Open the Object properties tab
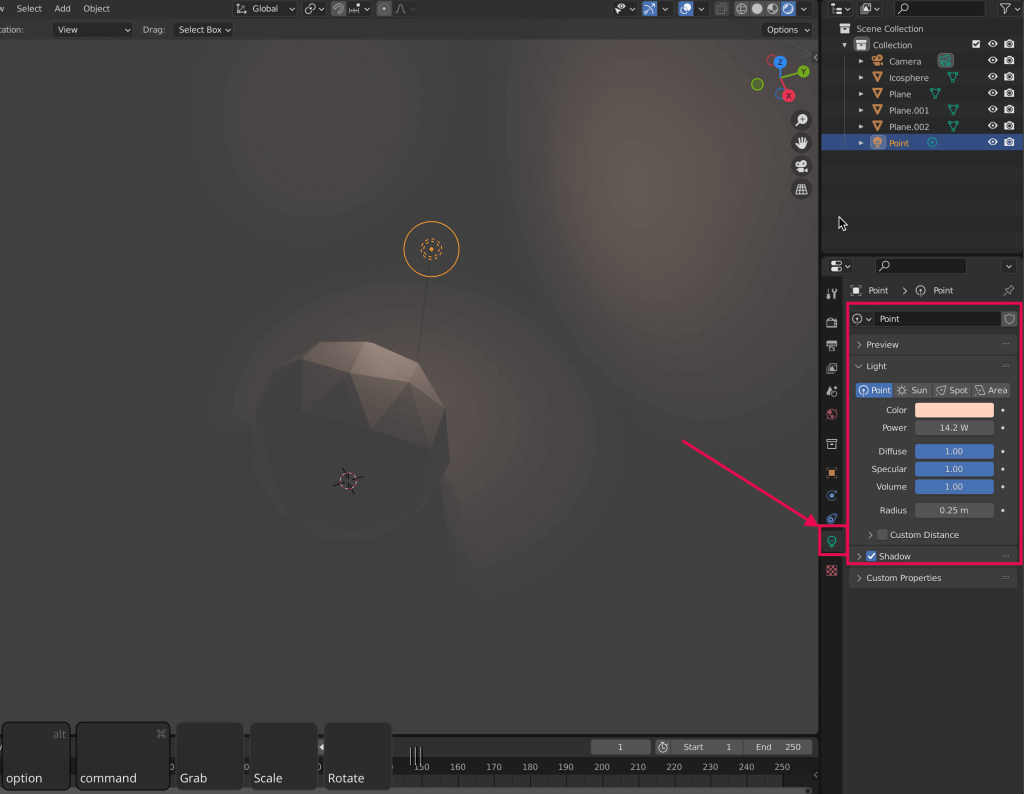This screenshot has width=1024, height=794. pyautogui.click(x=831, y=472)
